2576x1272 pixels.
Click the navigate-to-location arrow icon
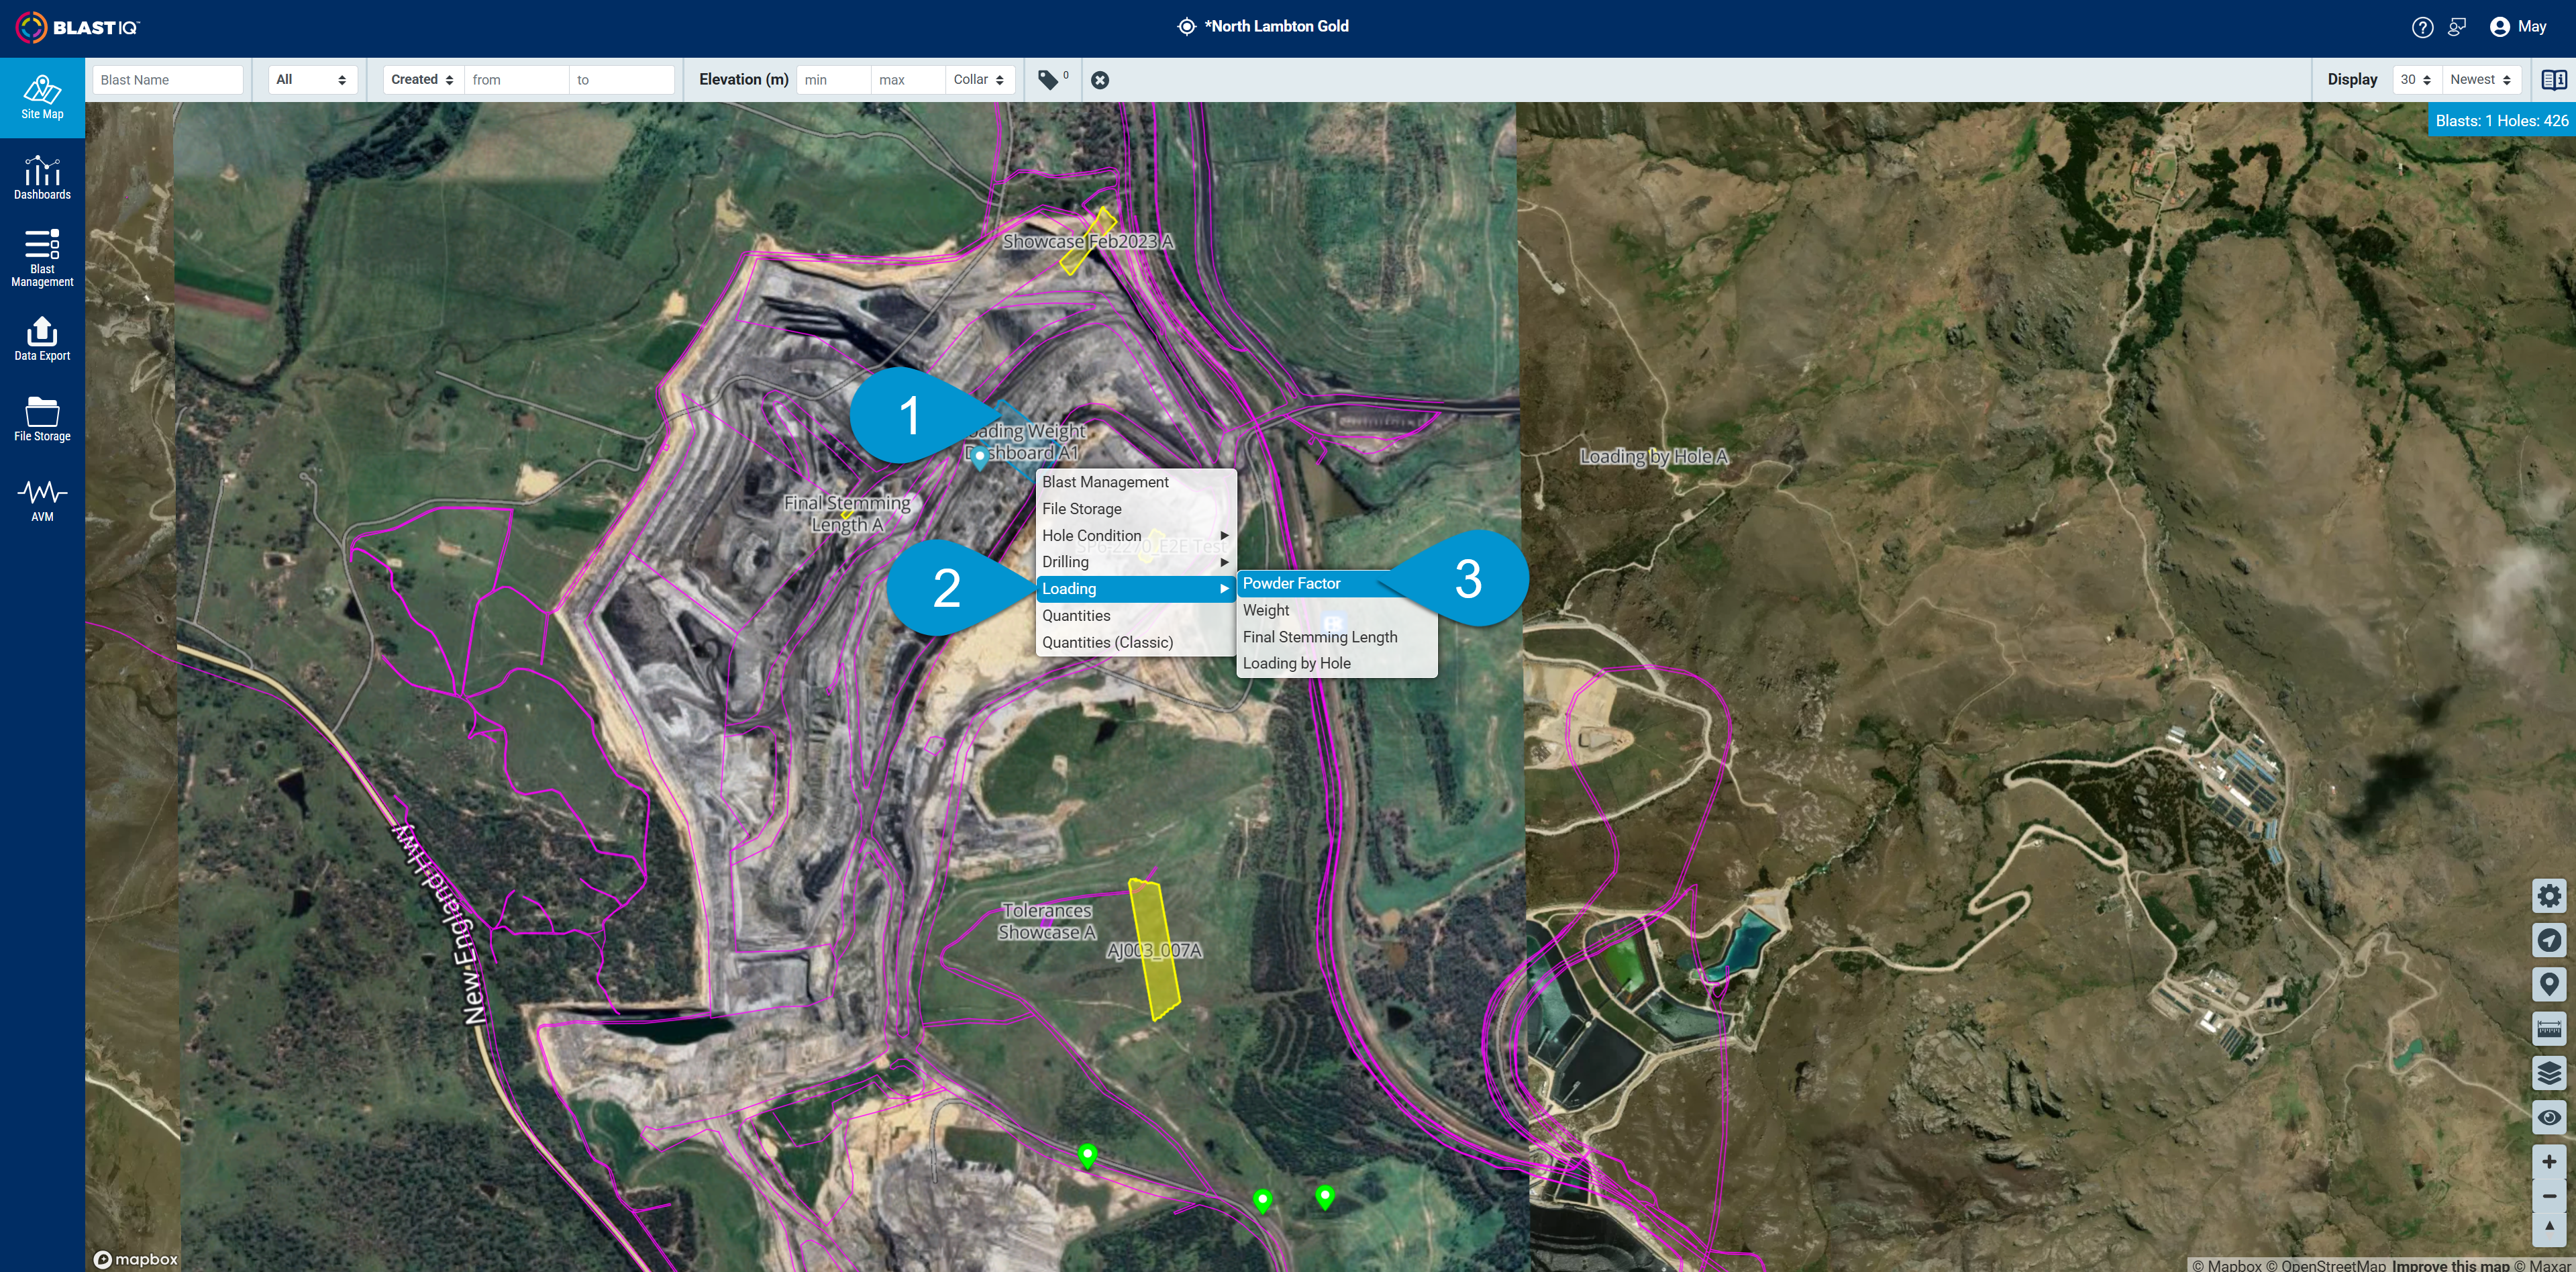(2549, 940)
